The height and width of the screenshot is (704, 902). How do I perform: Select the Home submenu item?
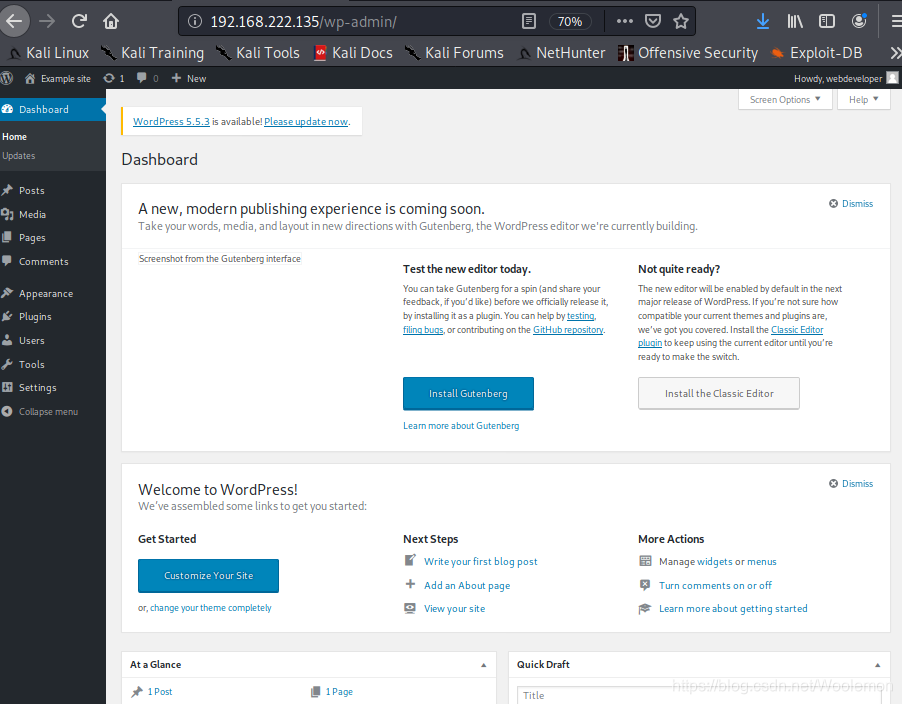(x=14, y=137)
